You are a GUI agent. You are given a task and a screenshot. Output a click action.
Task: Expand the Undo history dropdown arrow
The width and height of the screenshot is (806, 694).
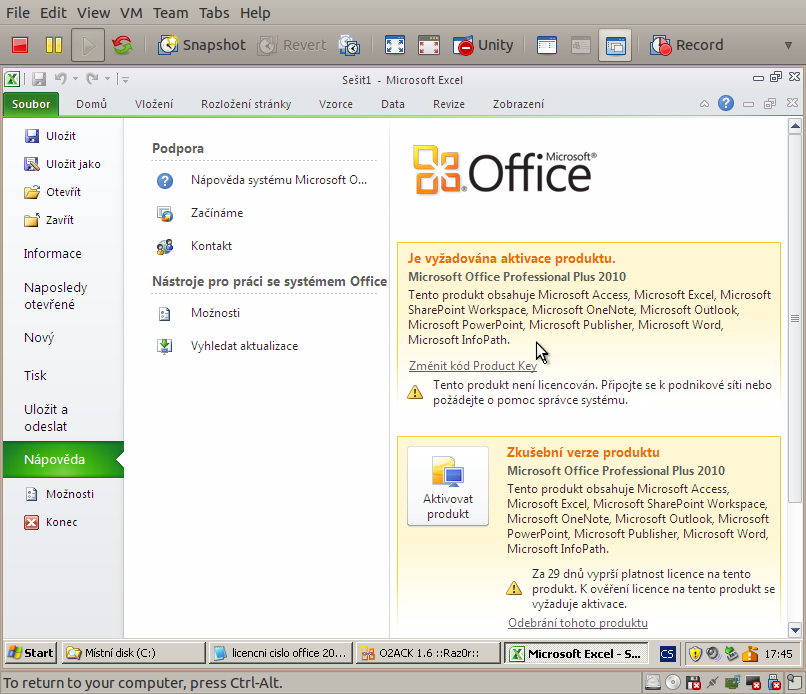(x=76, y=79)
